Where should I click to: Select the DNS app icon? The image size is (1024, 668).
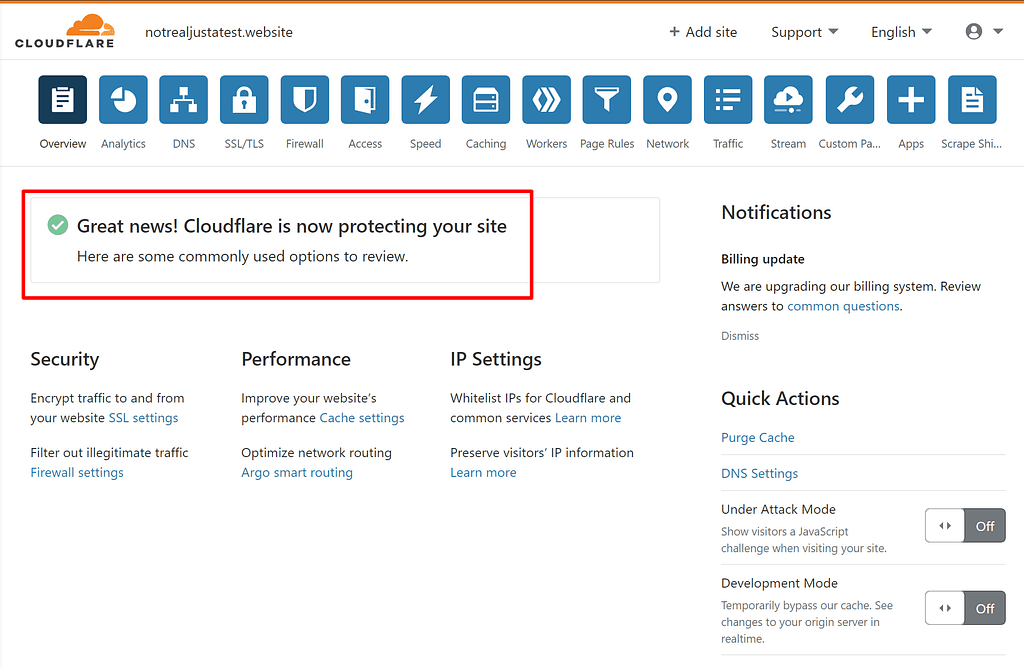click(x=183, y=99)
